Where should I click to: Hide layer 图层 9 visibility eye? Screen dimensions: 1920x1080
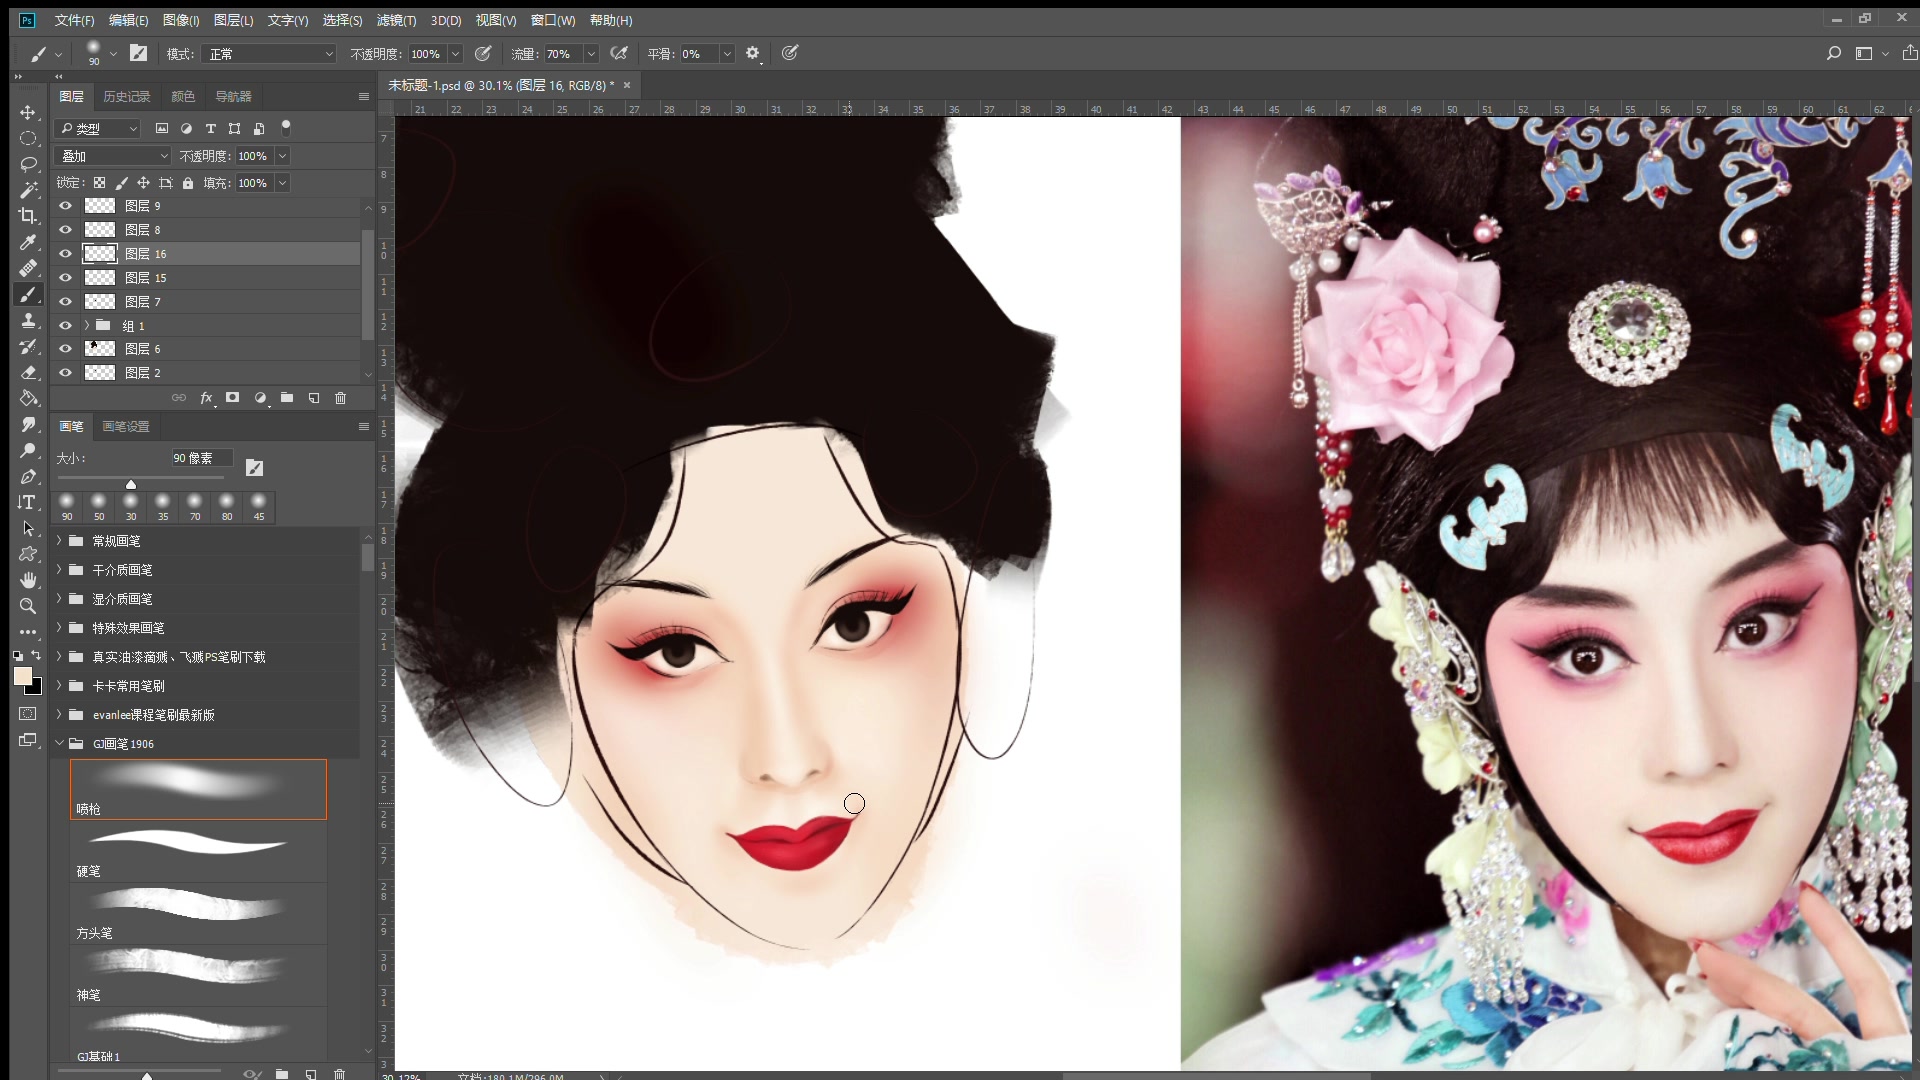(x=66, y=206)
